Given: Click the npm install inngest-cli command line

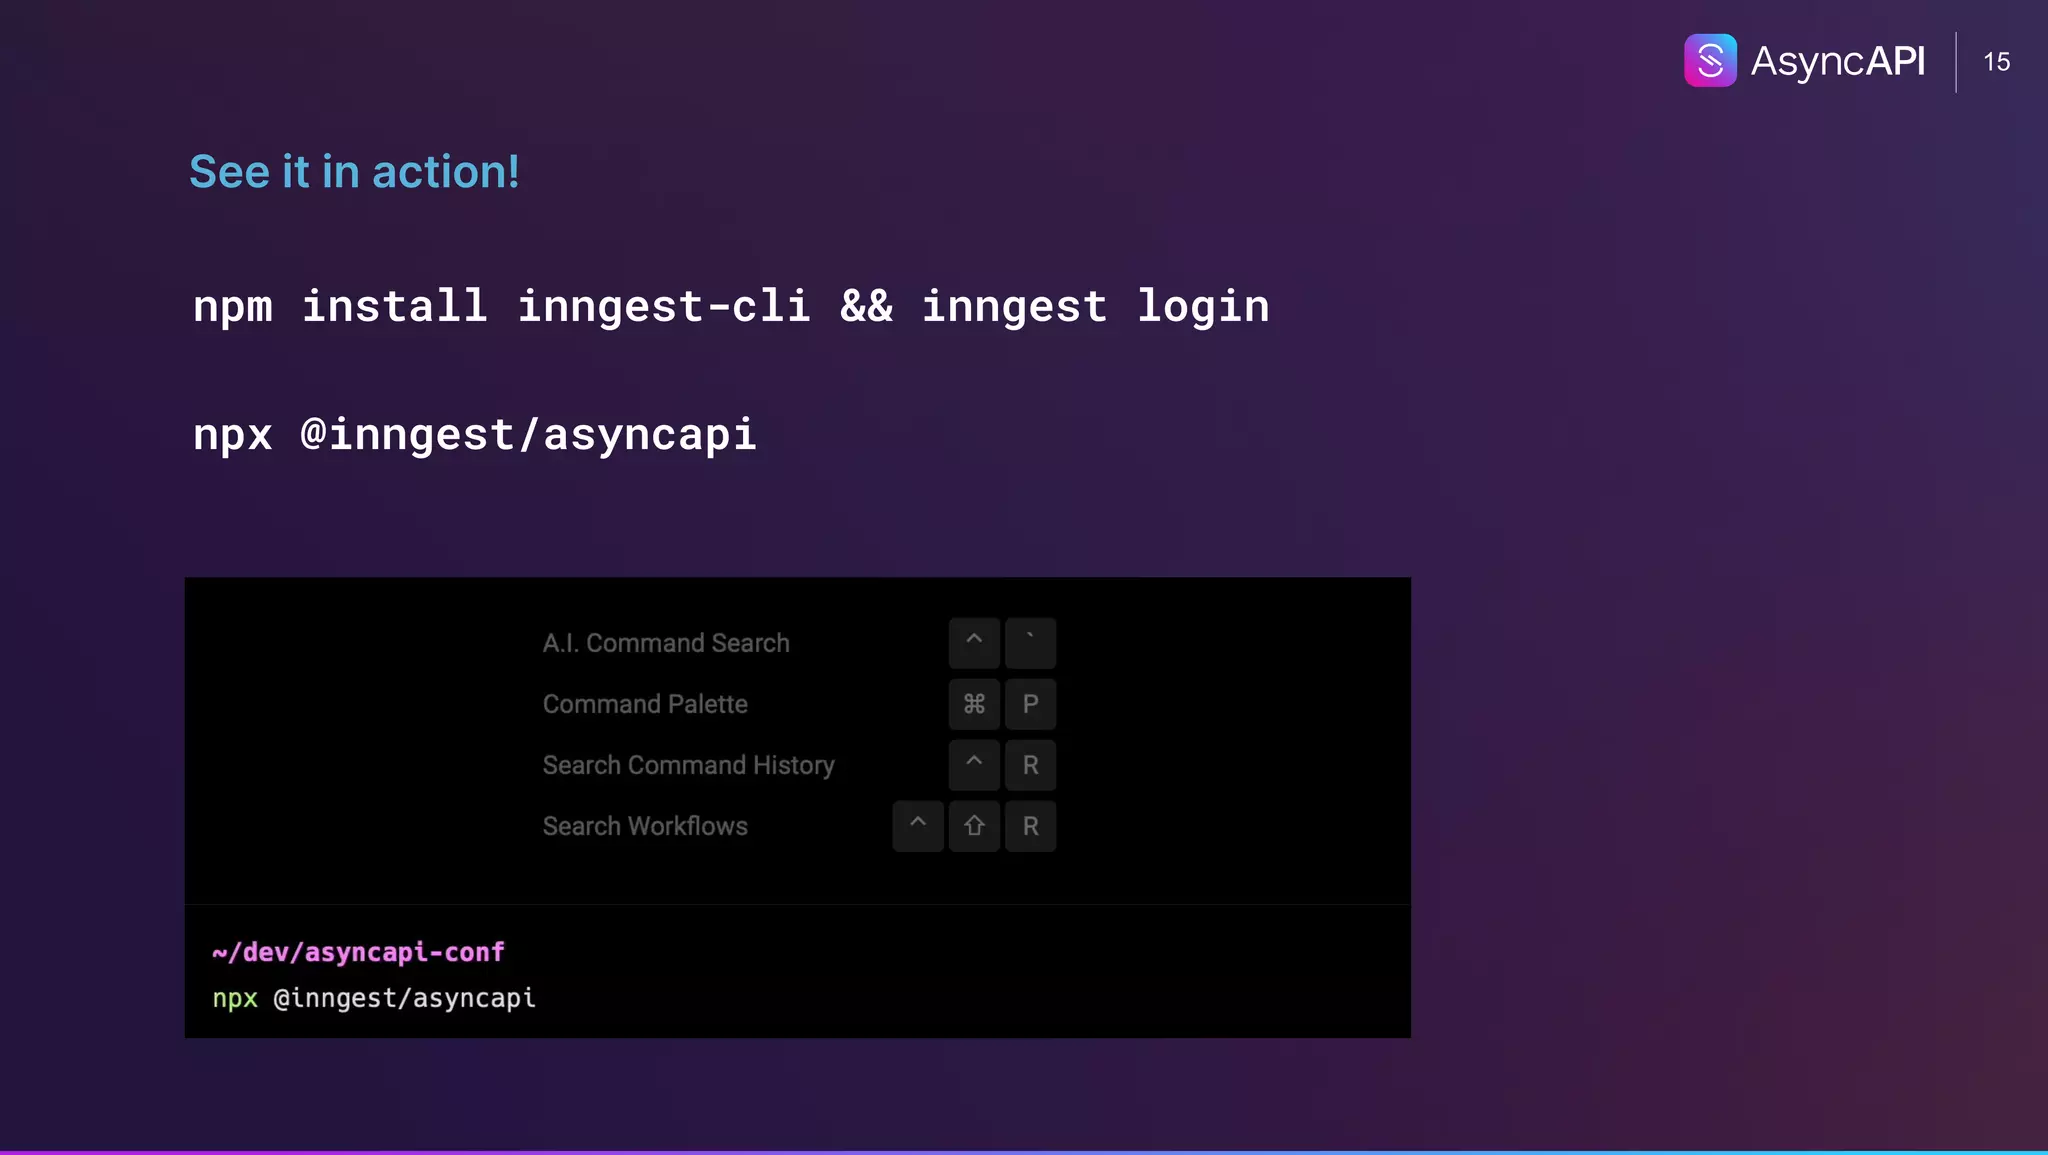Looking at the screenshot, I should pos(731,307).
